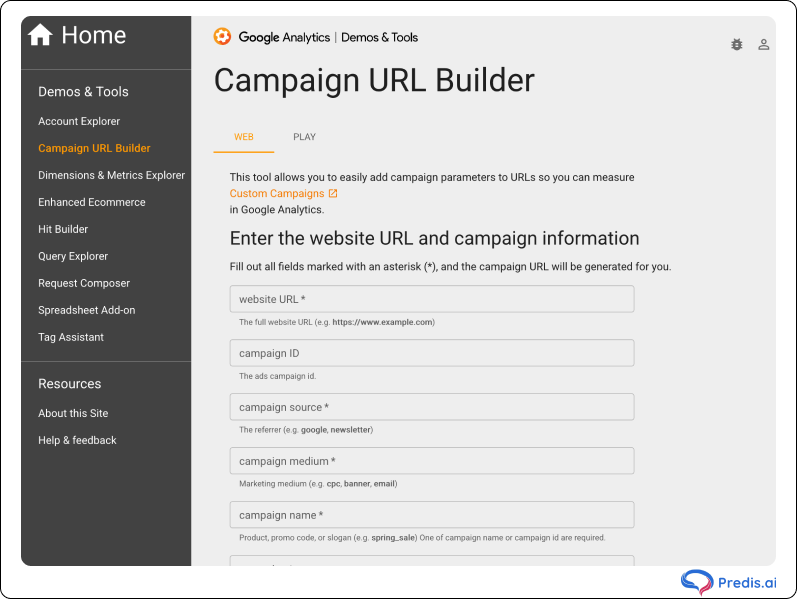Open About this Site link
Screen dimensions: 797x599
coord(73,413)
